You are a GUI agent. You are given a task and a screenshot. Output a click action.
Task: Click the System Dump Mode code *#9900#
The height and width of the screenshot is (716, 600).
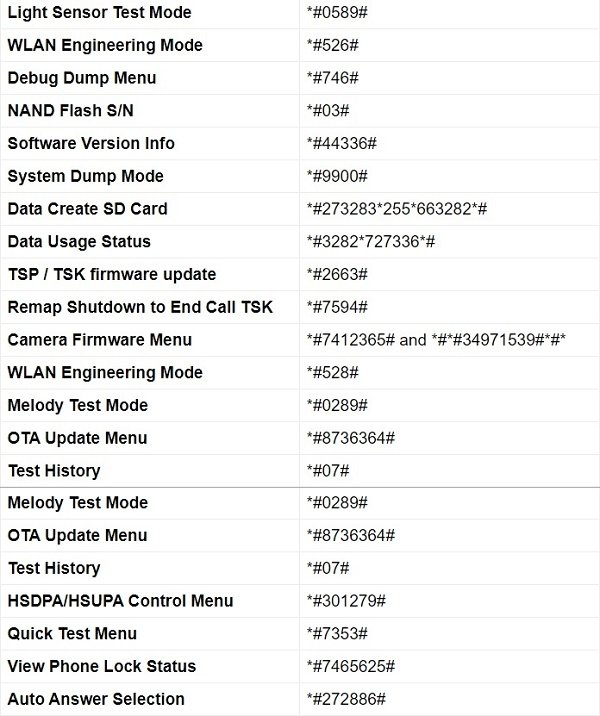coord(337,176)
